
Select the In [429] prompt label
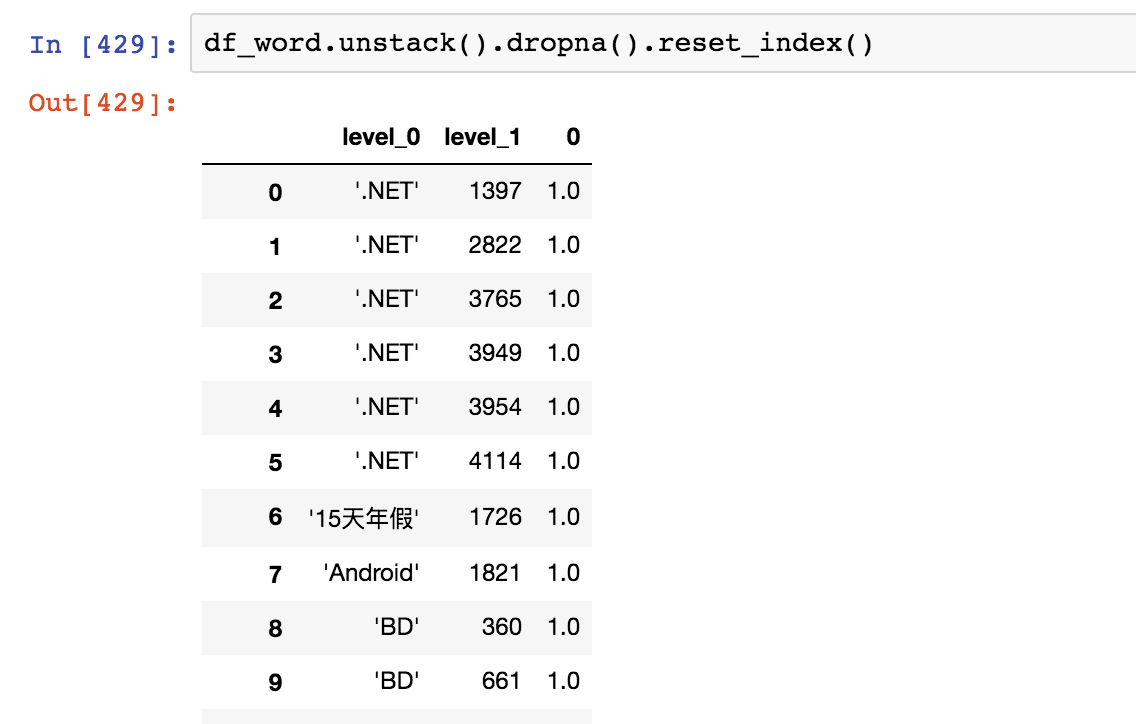click(103, 45)
